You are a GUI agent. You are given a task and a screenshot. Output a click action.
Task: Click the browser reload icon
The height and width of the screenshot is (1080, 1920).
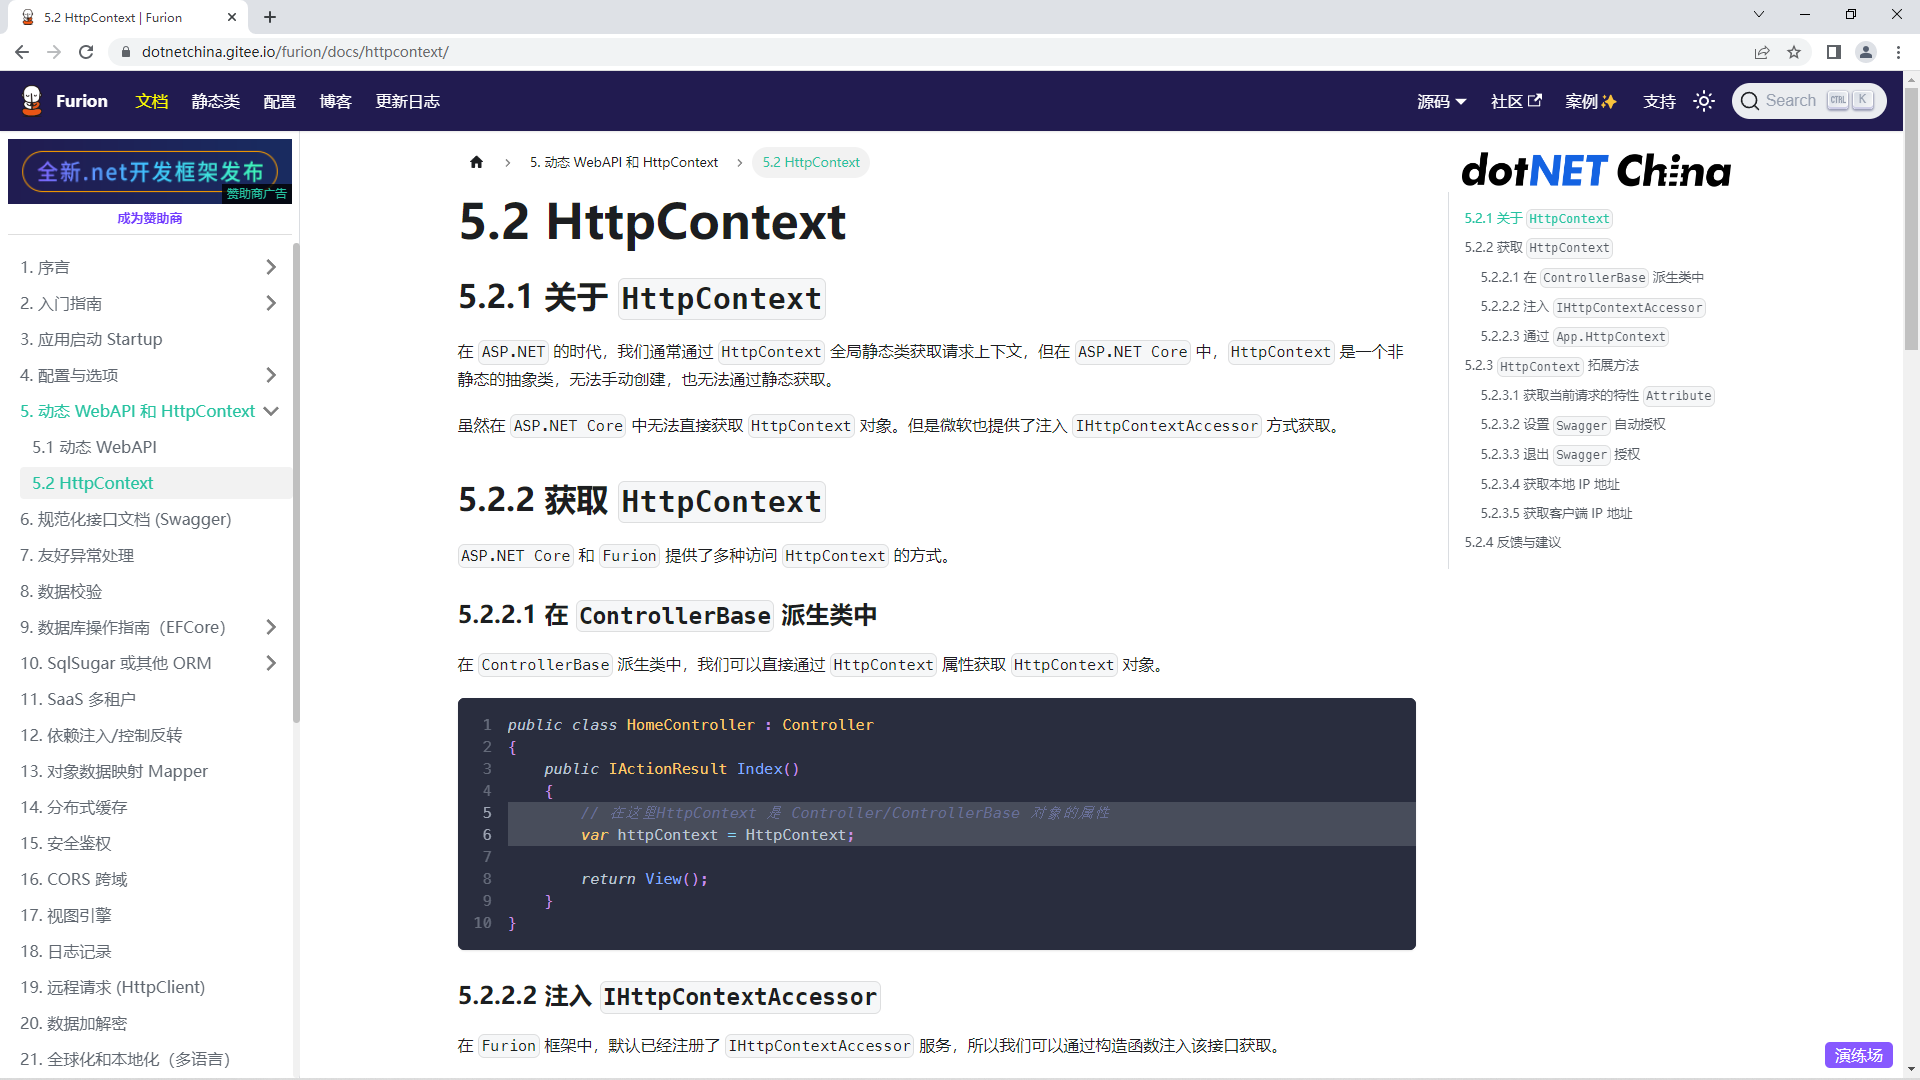86,52
